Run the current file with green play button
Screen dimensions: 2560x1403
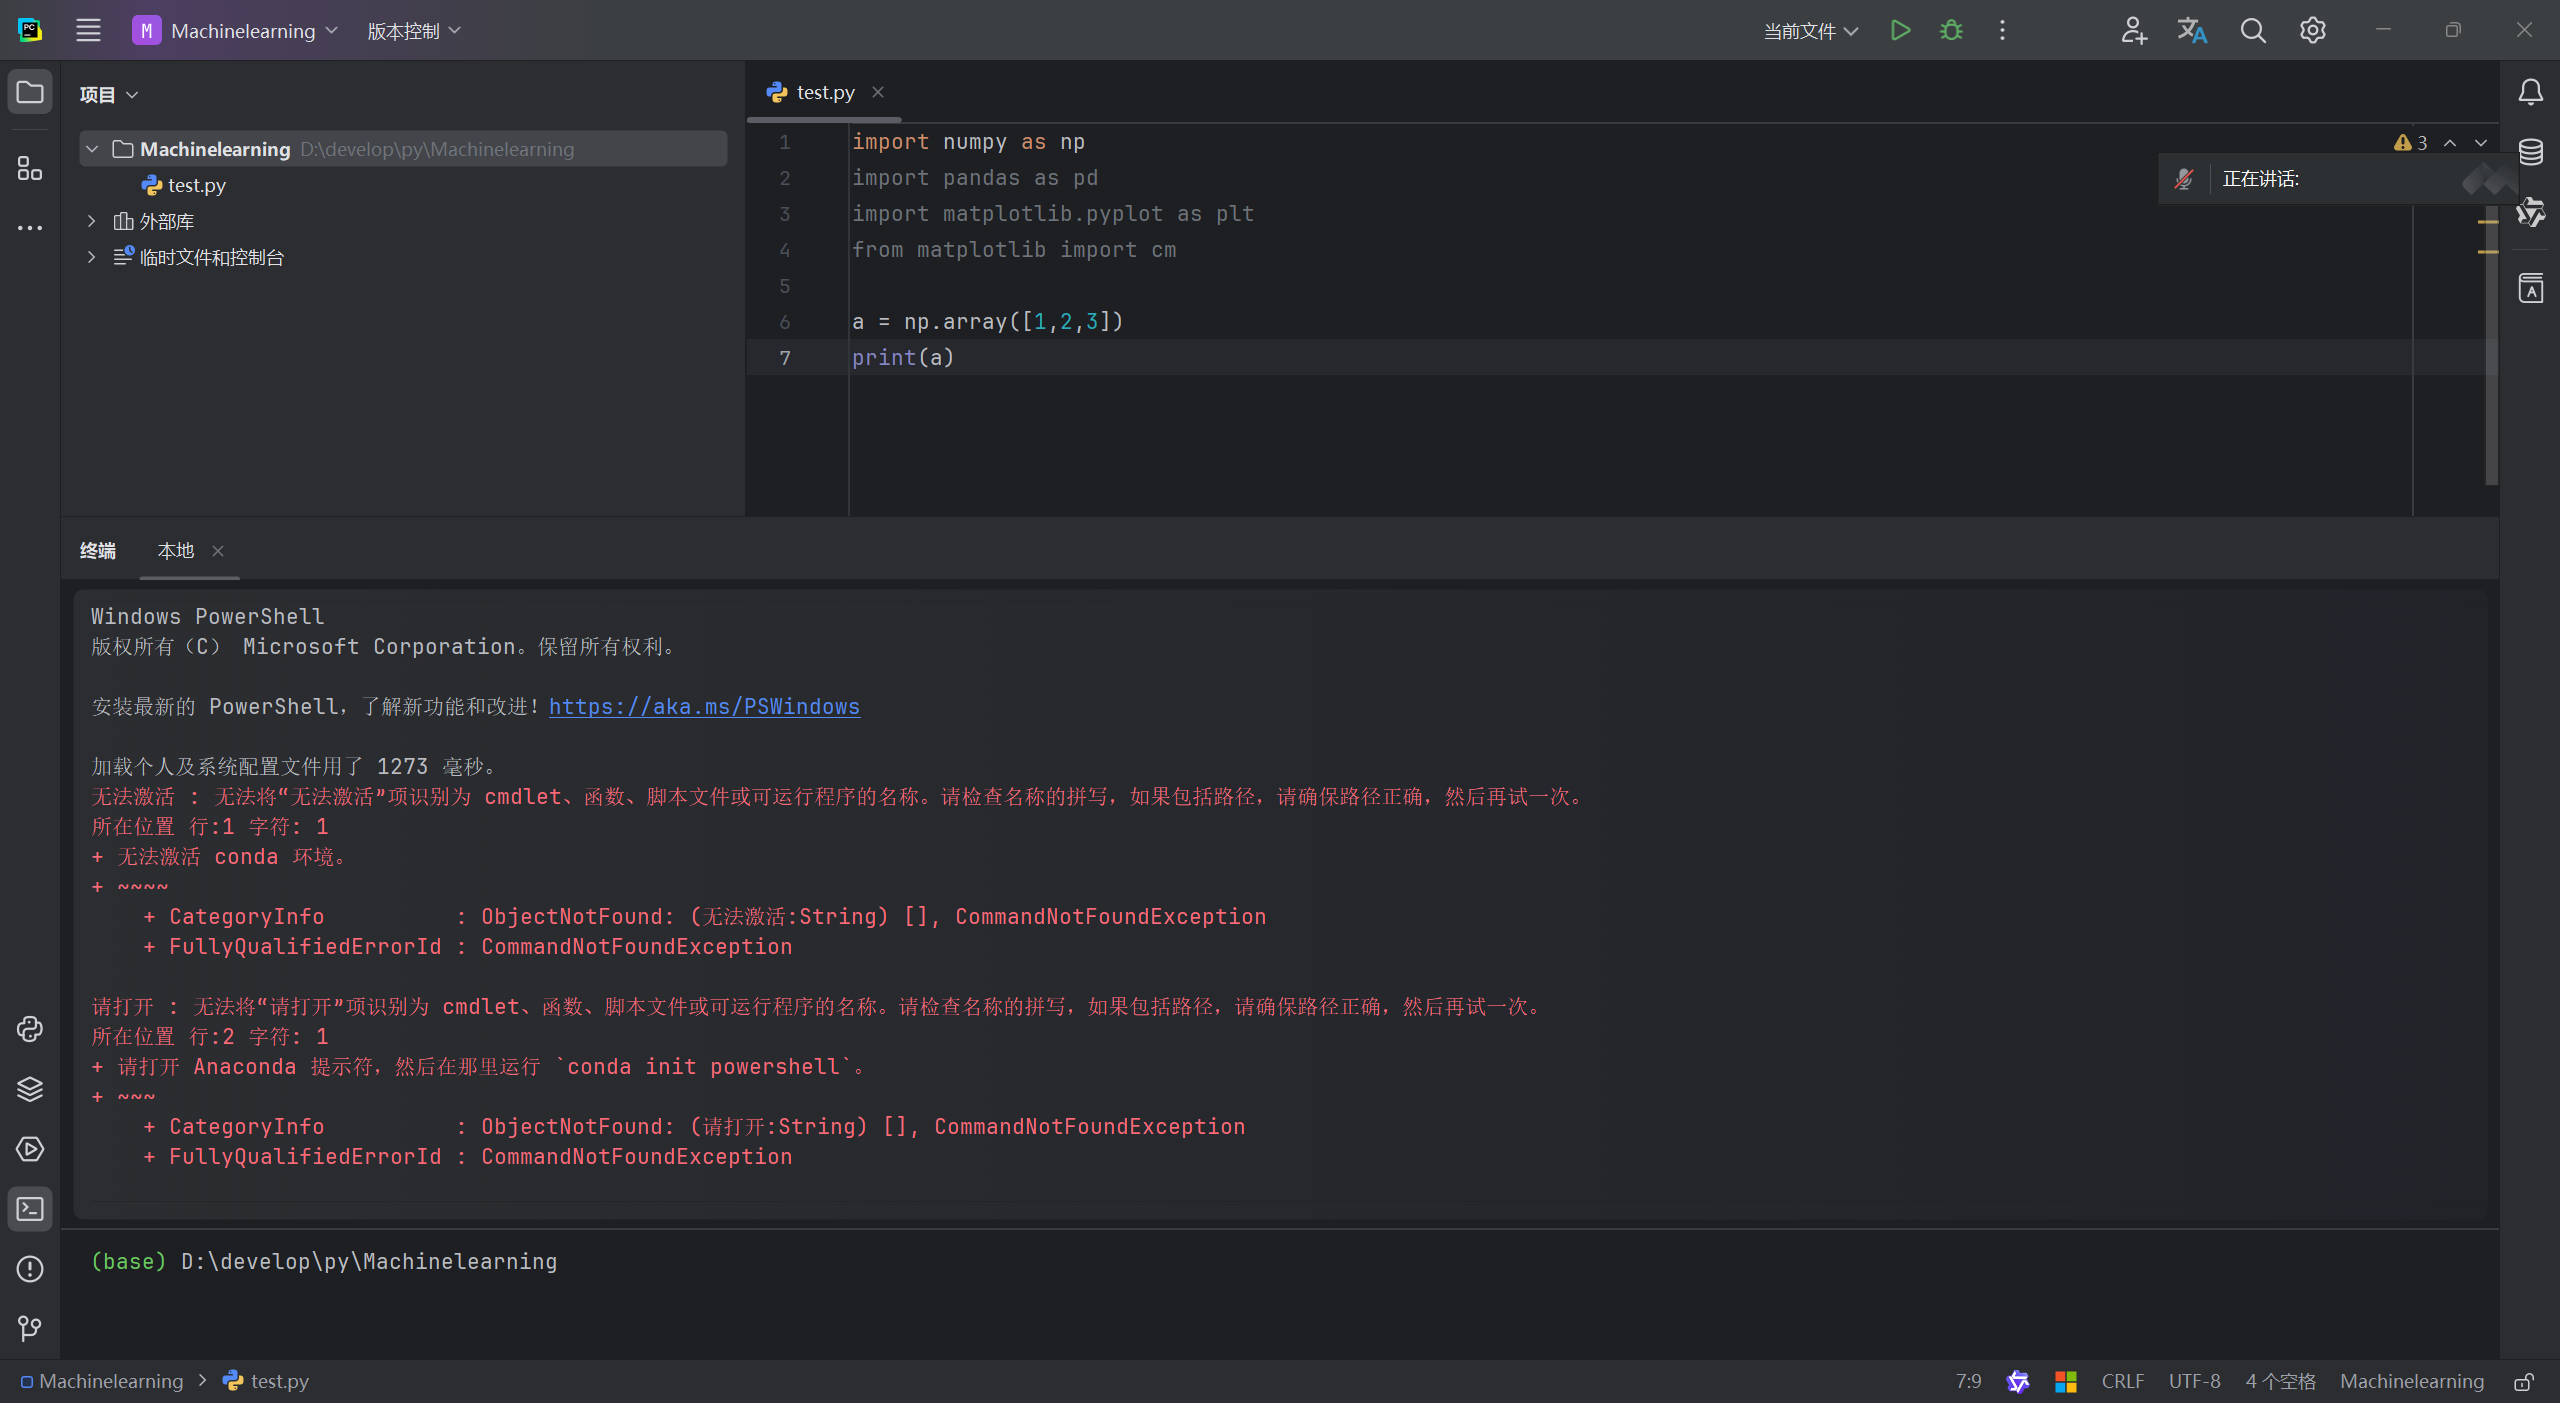pos(1900,30)
